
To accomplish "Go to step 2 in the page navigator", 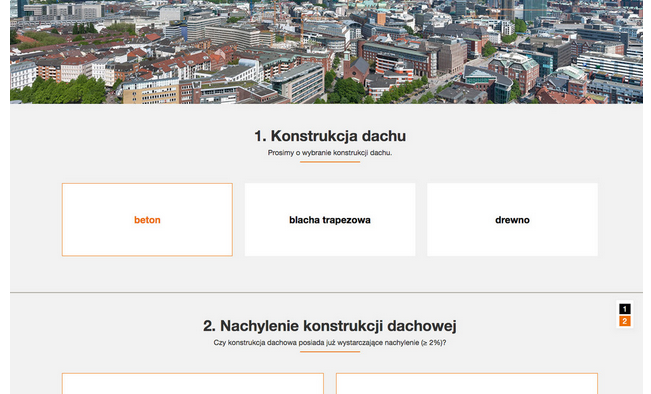I will pyautogui.click(x=624, y=321).
